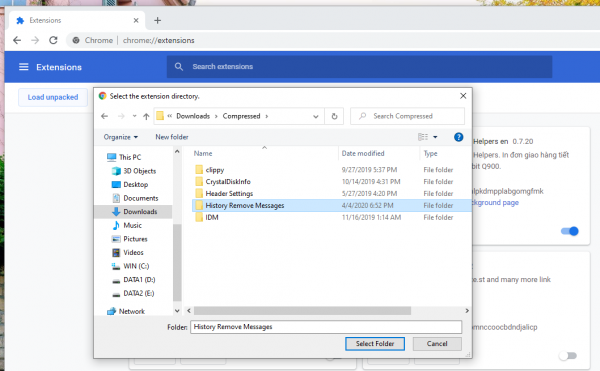Close the Select extension directory dialog
600x371 pixels.
pos(463,96)
